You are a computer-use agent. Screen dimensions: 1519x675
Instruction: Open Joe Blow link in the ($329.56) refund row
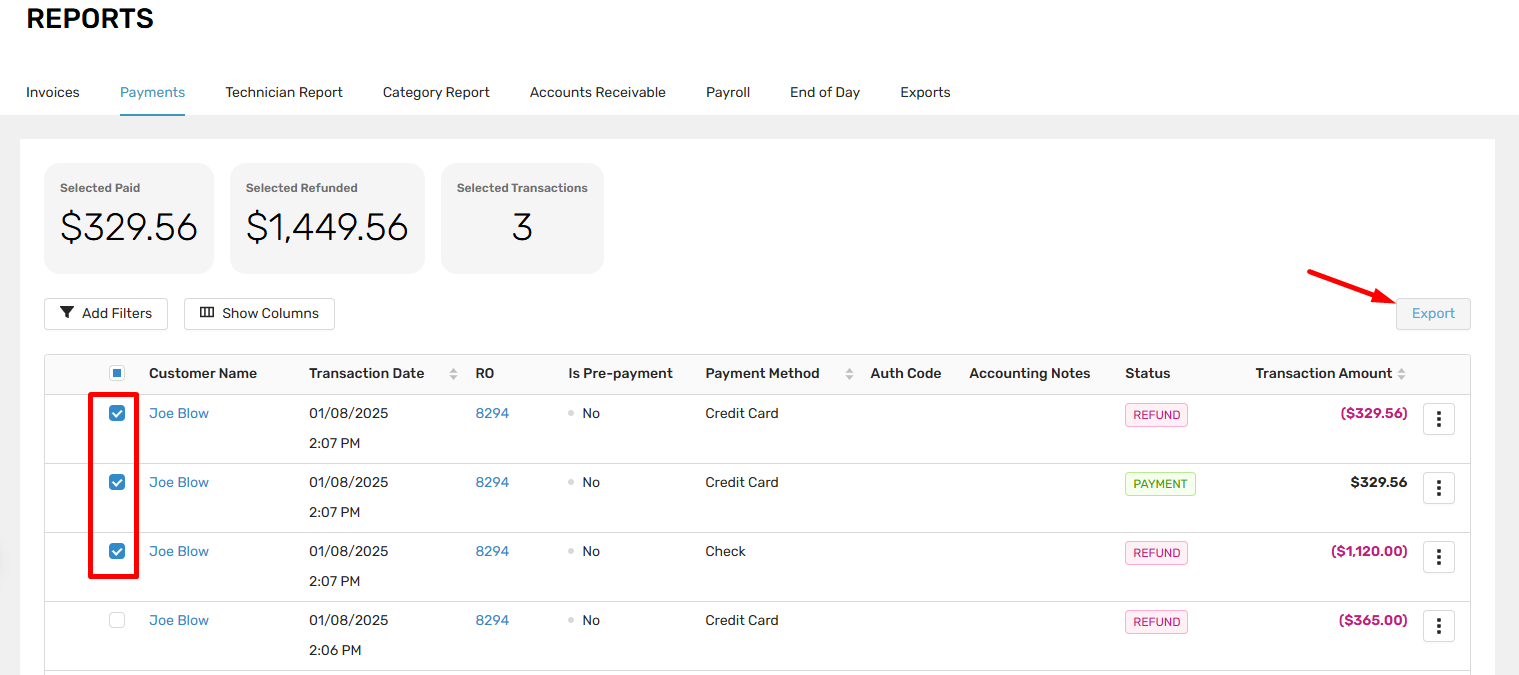pos(179,413)
